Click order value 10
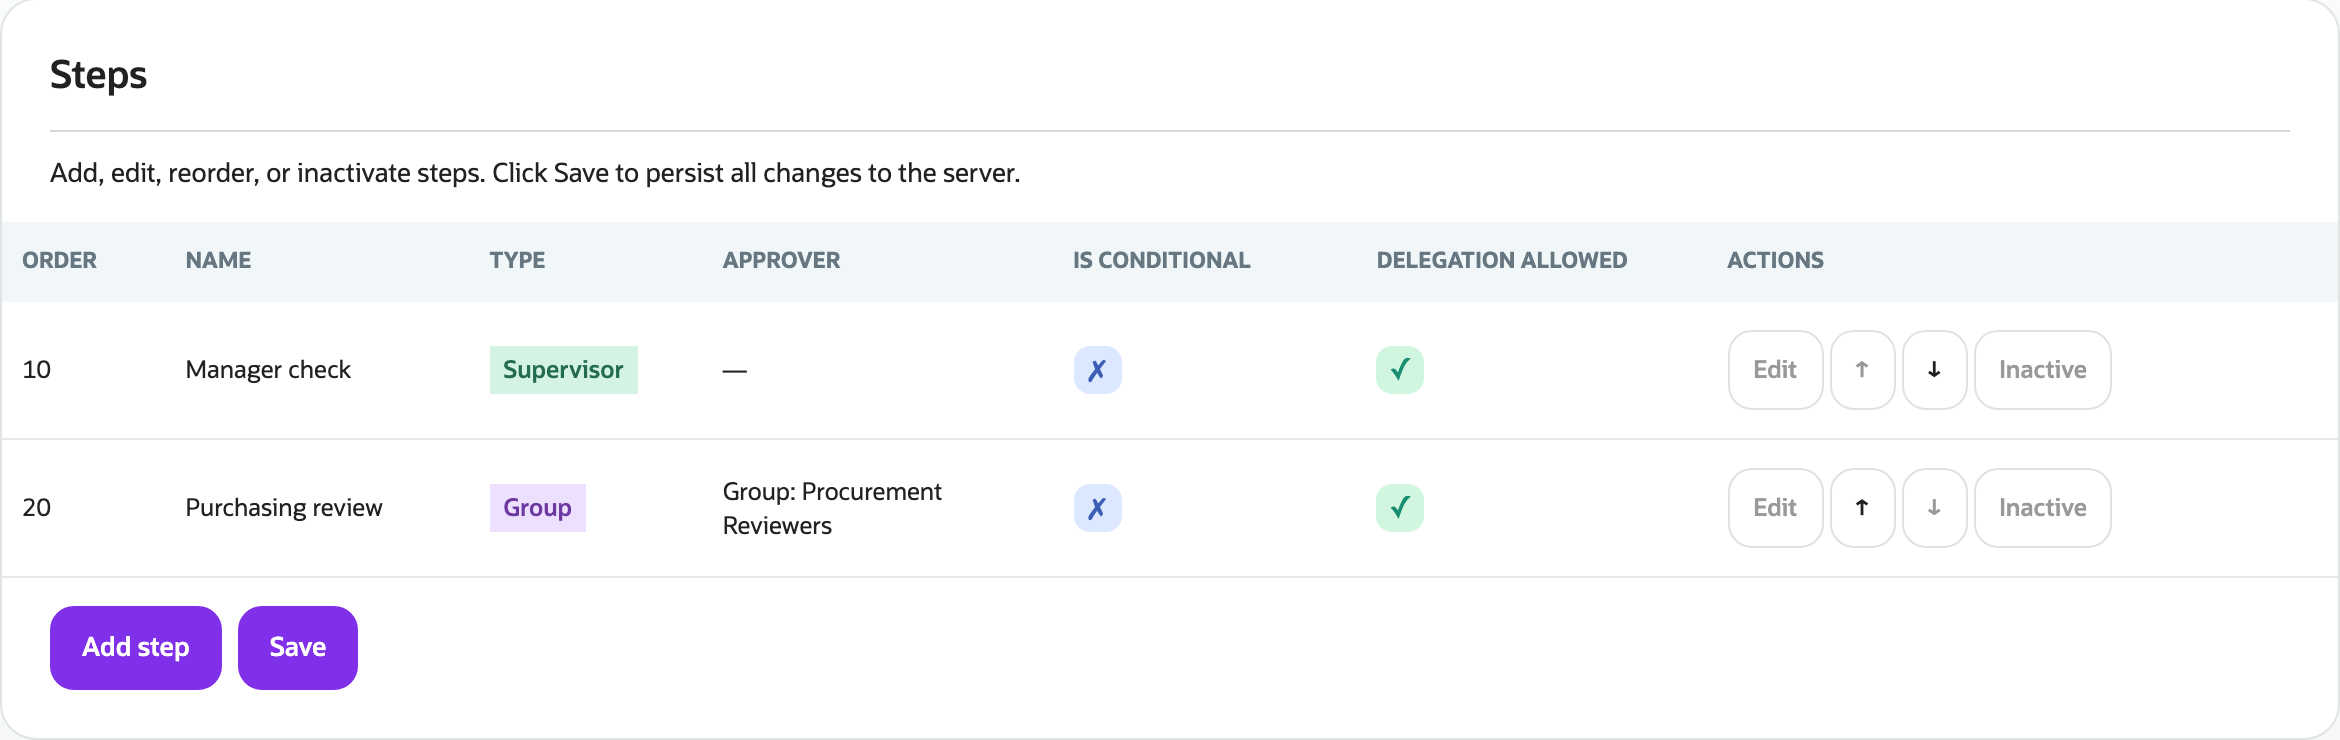This screenshot has height=740, width=2340. (x=37, y=370)
